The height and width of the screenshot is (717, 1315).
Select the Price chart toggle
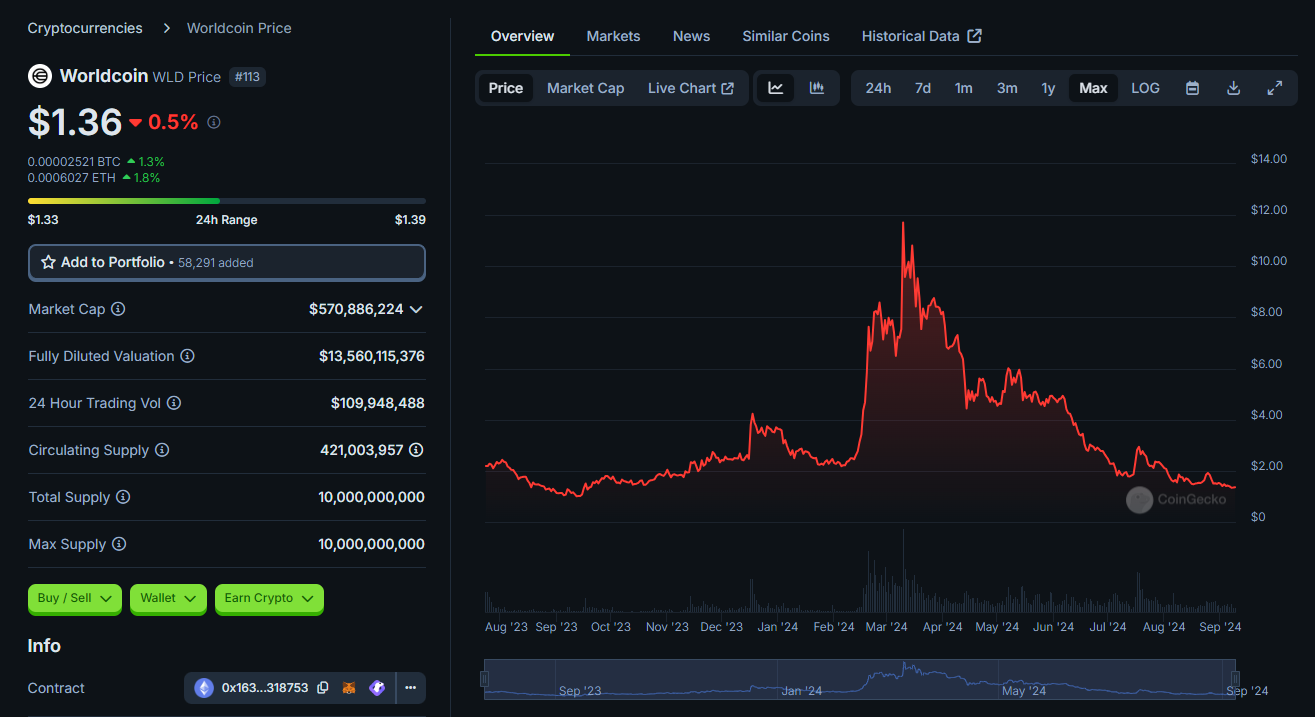tap(506, 88)
